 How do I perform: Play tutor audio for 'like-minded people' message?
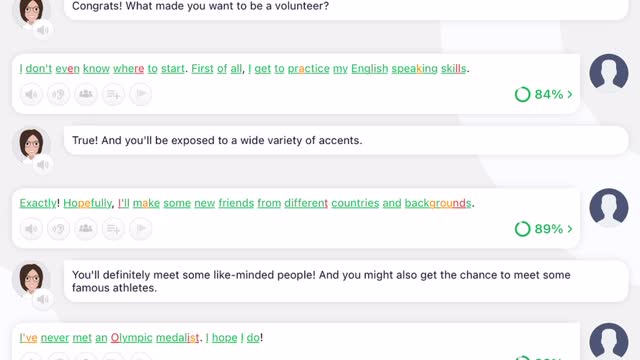click(42, 300)
